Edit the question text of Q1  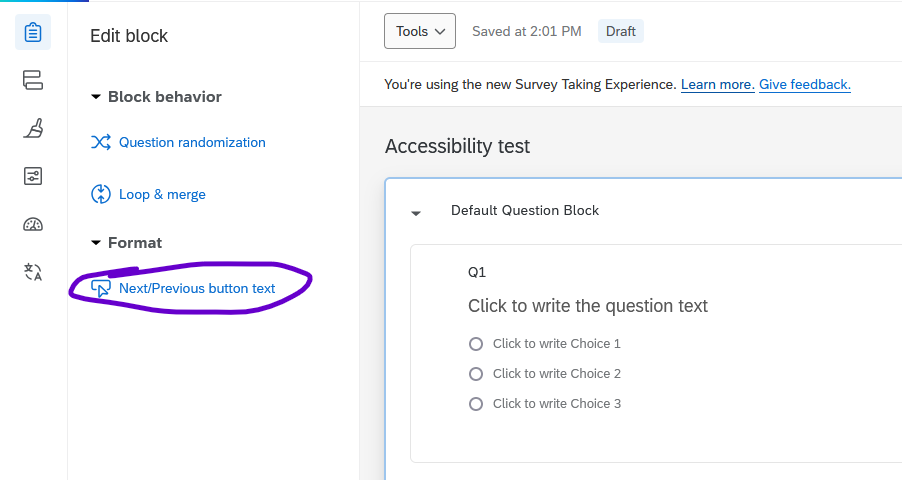587,306
